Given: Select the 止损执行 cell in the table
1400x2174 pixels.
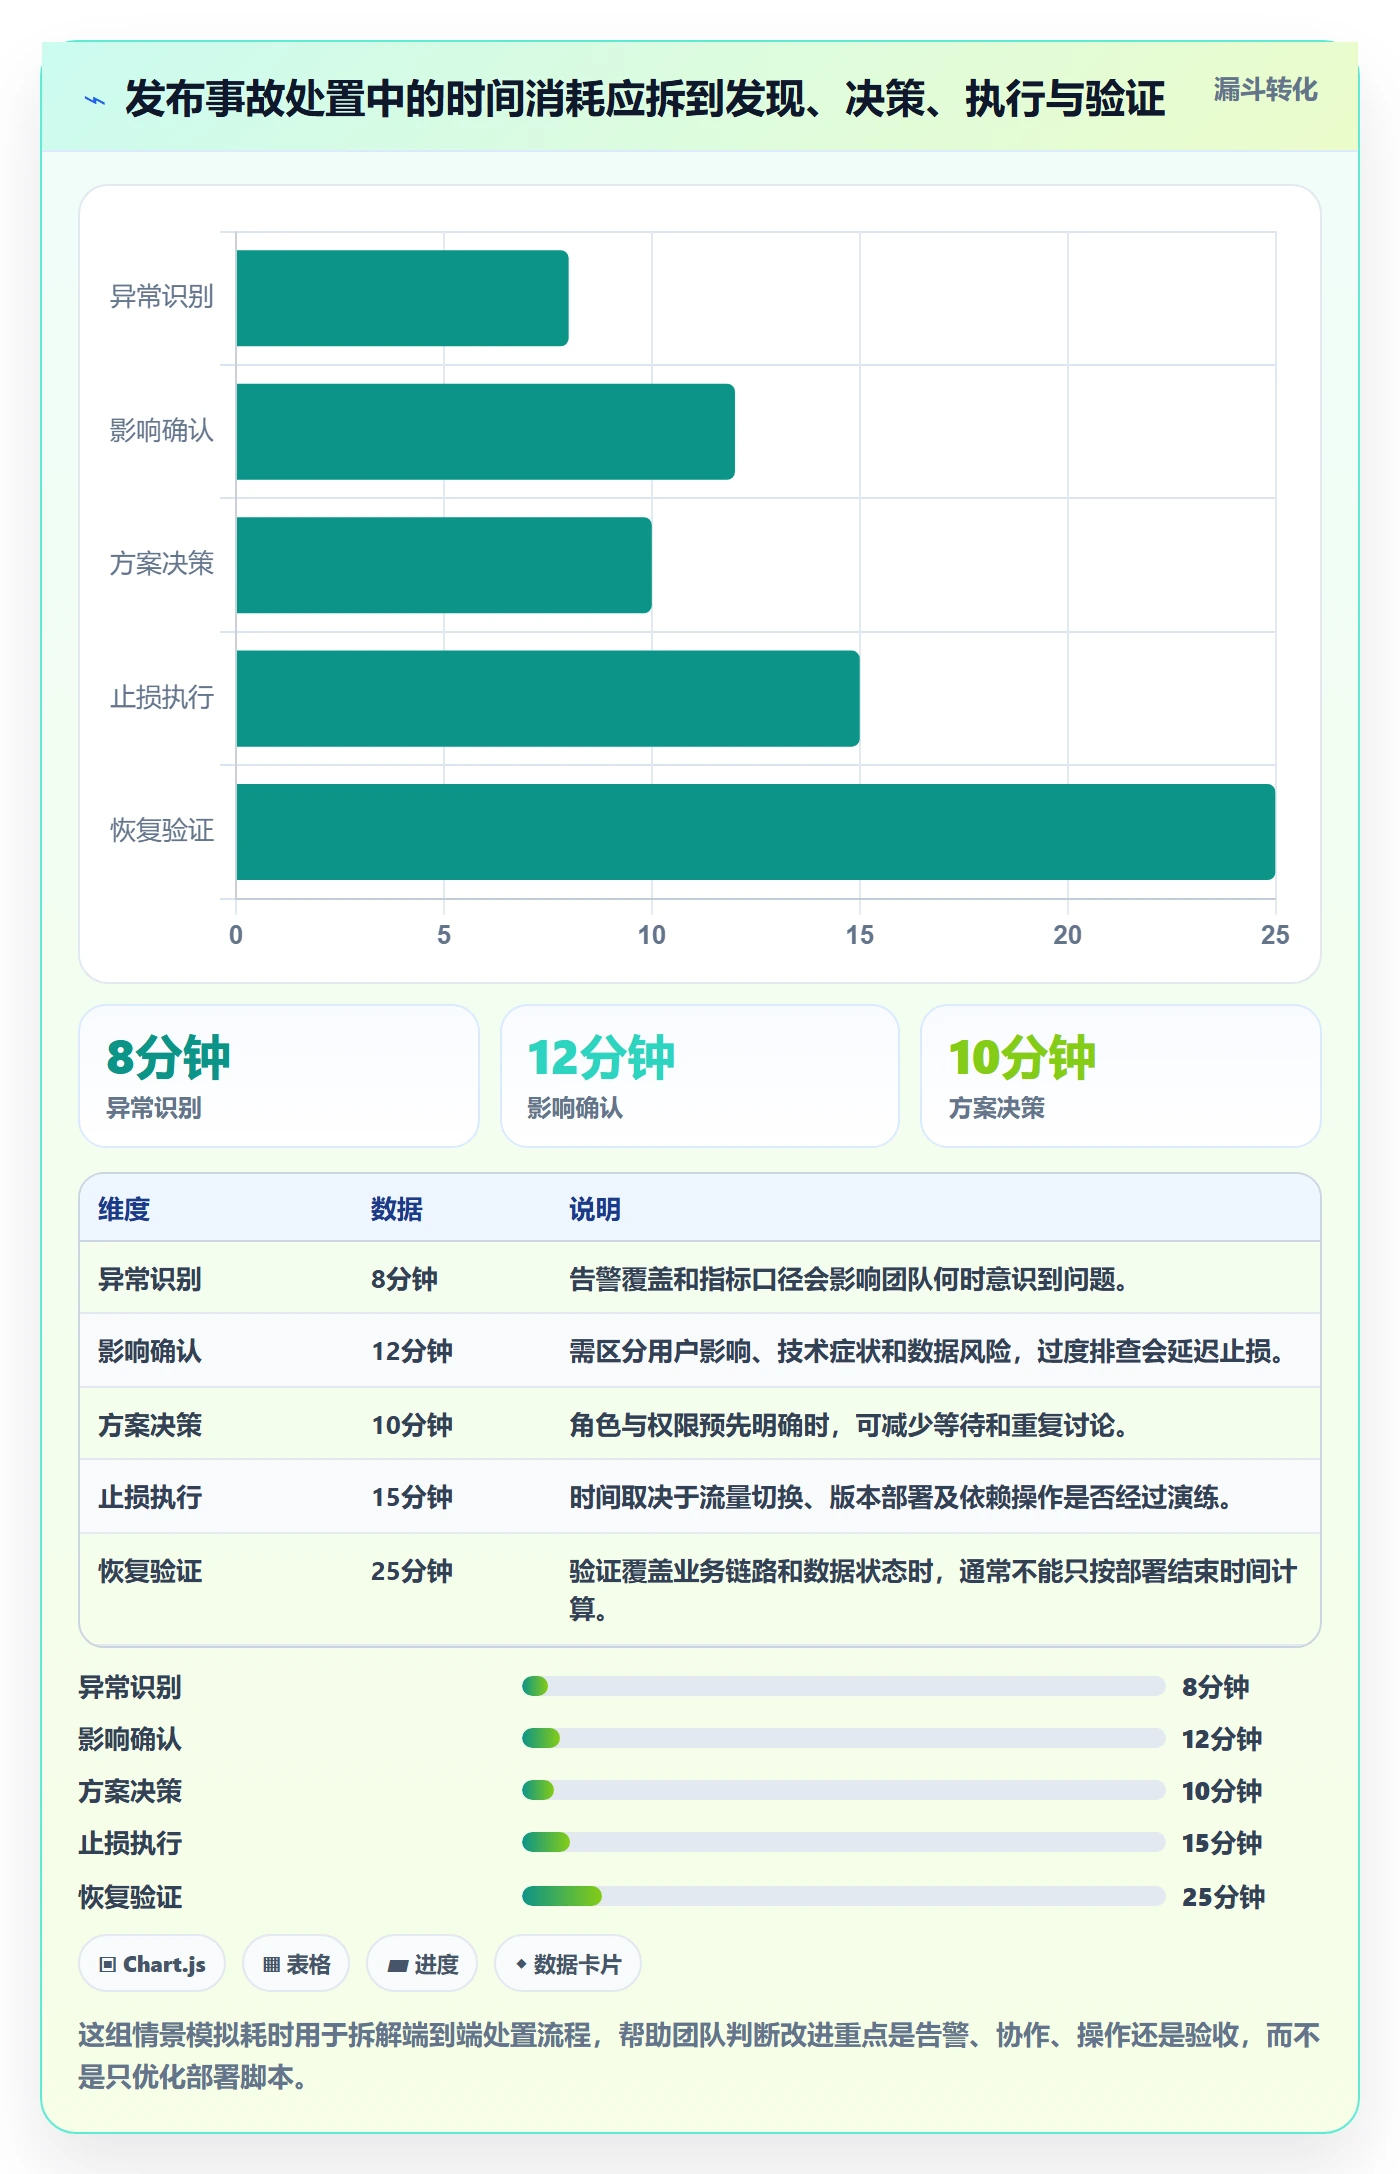Looking at the screenshot, I should 150,1497.
